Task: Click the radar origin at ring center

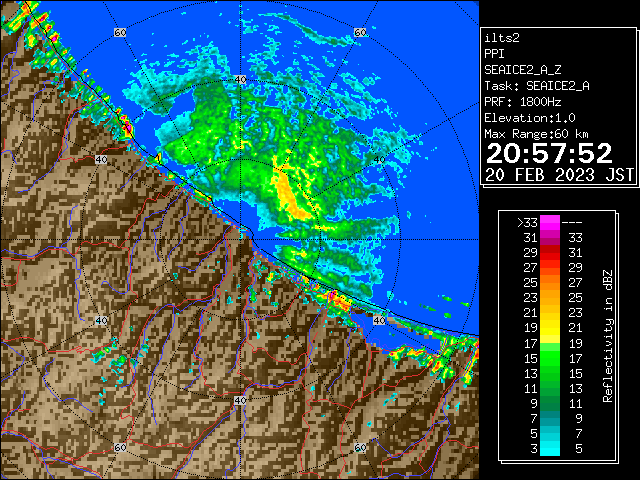Action: click(240, 240)
